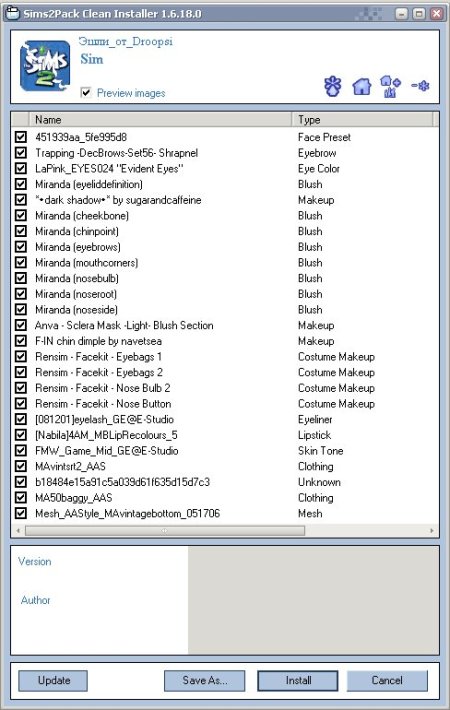The width and height of the screenshot is (450, 710).
Task: Click the Update button
Action: point(53,681)
